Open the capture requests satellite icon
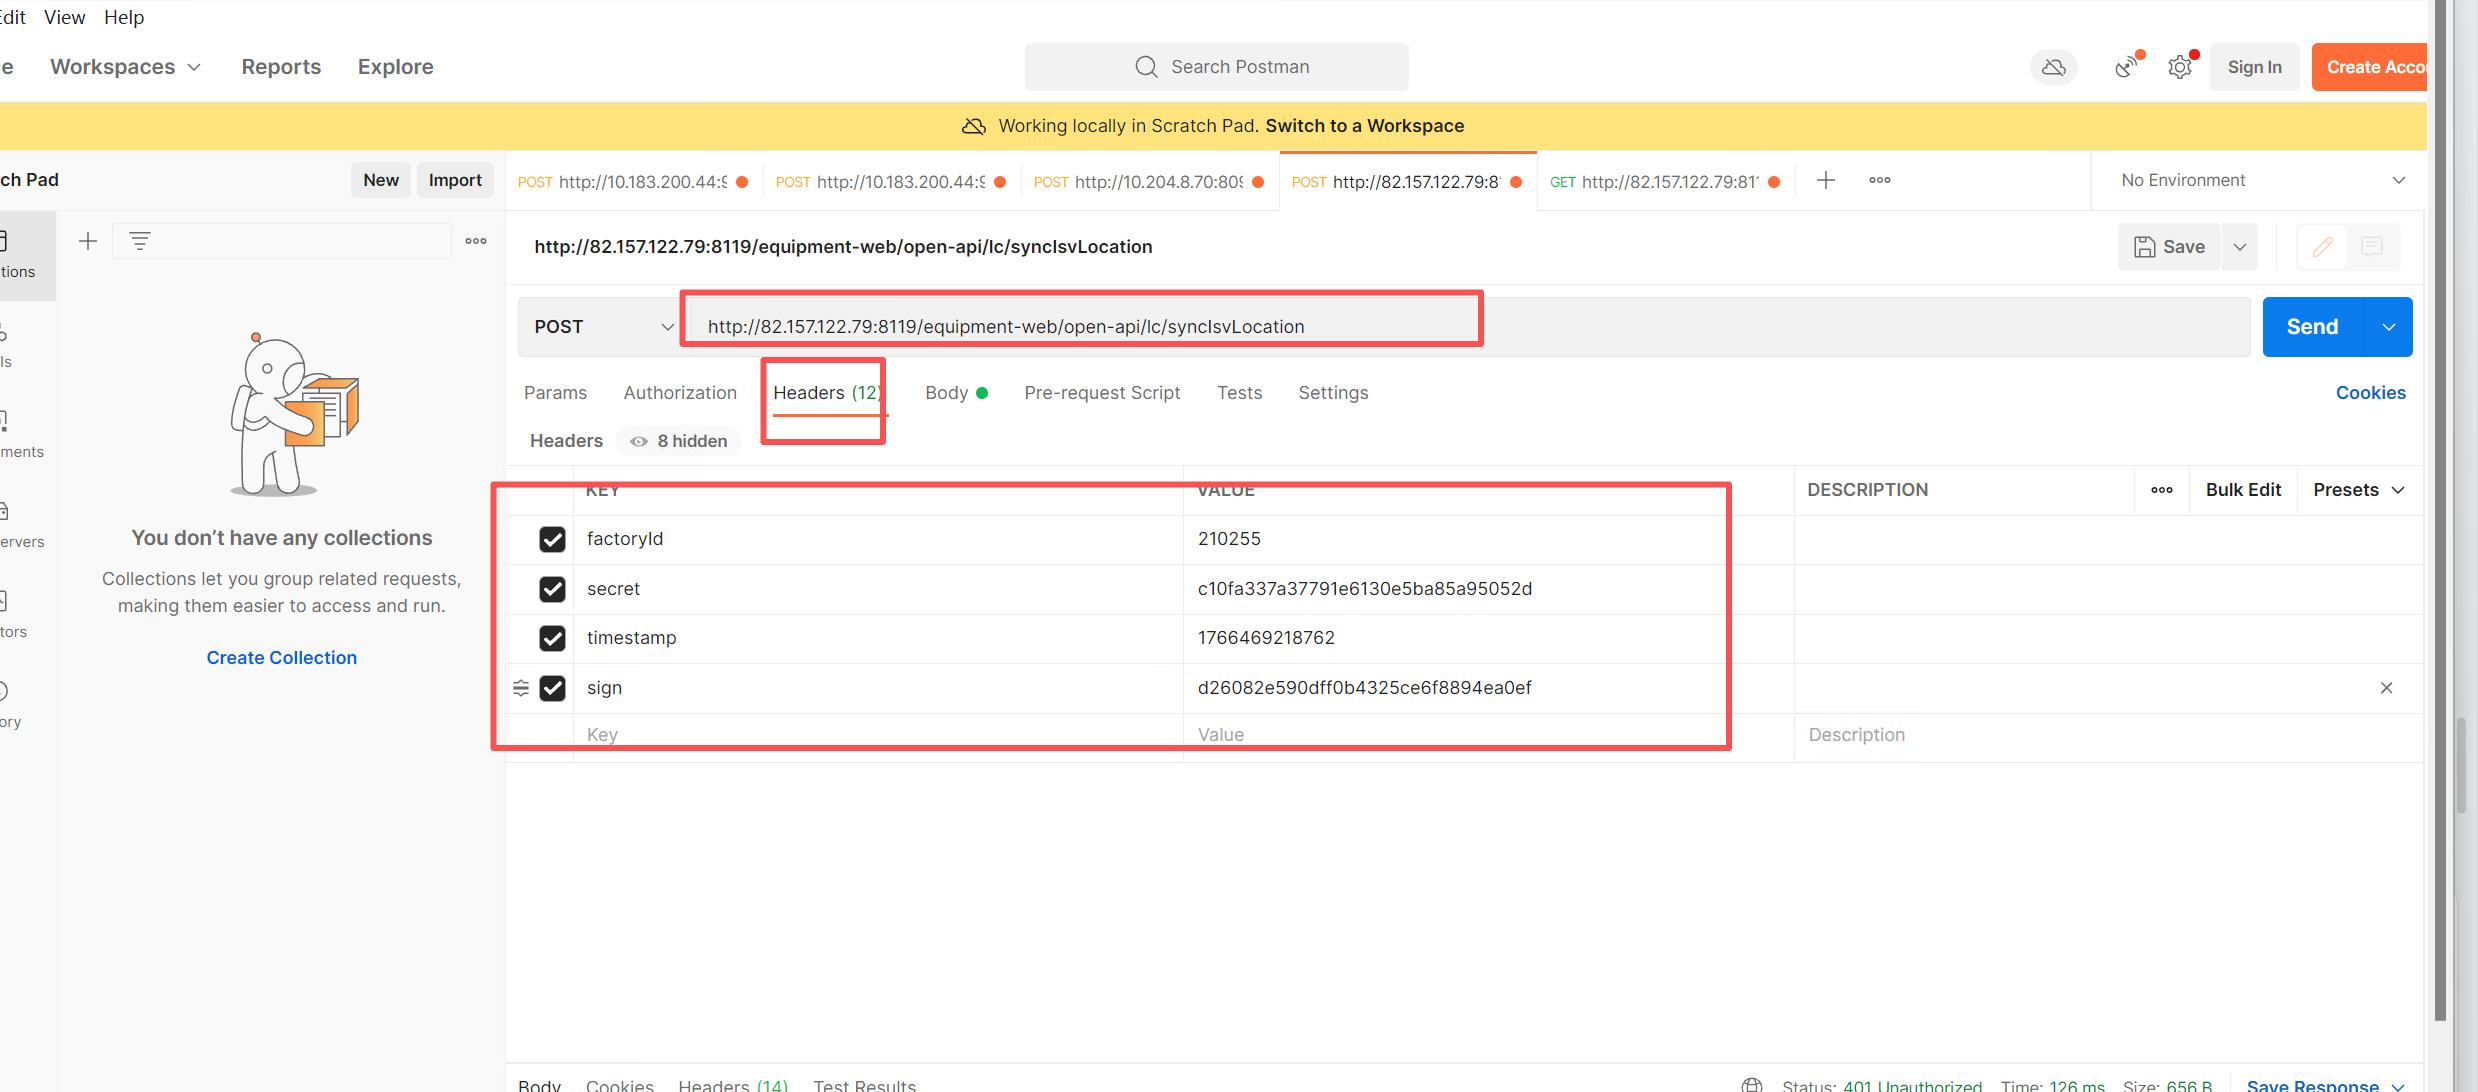This screenshot has height=1092, width=2478. 2126,67
